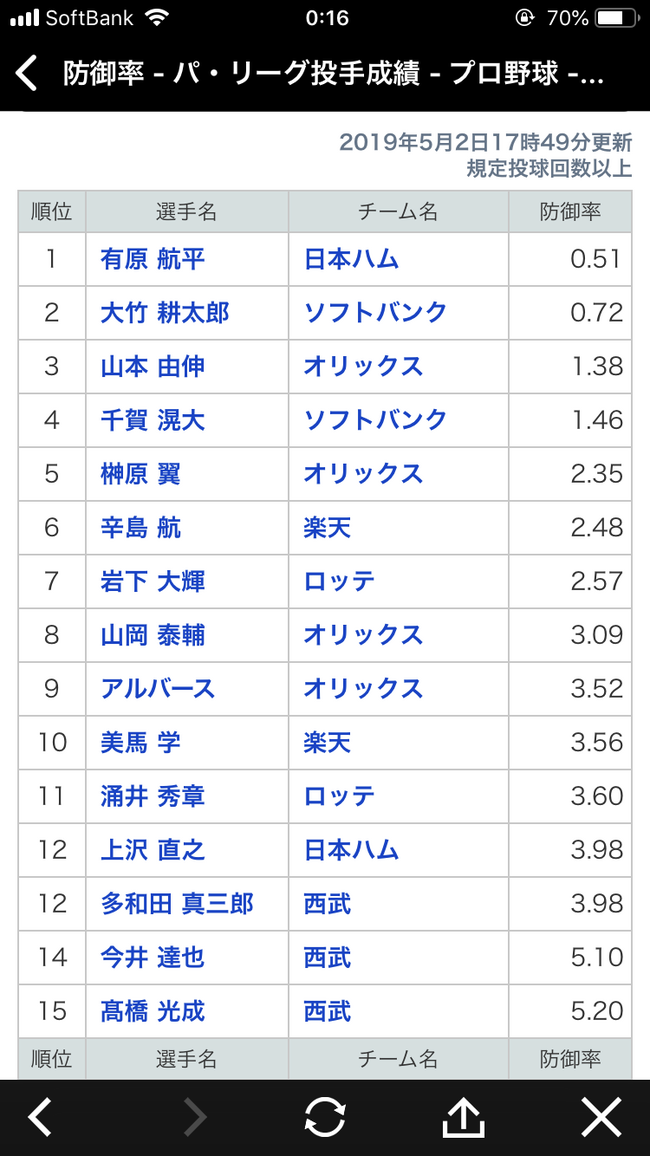Close the in-app browser with X
The width and height of the screenshot is (650, 1156).
[601, 1117]
